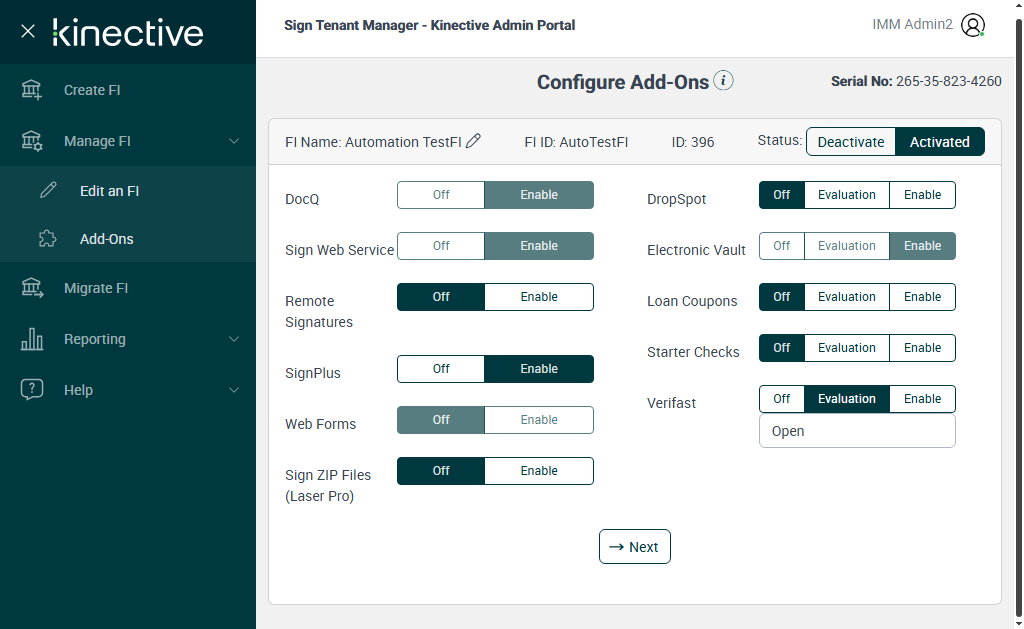Set Sign ZIP Files to Off
This screenshot has width=1024, height=629.
click(441, 470)
